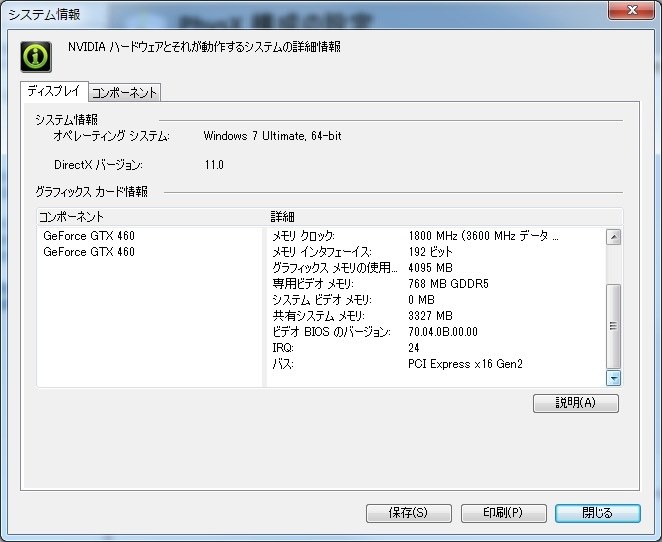Open the コンポーネント tab
662x542 pixels.
pos(125,92)
